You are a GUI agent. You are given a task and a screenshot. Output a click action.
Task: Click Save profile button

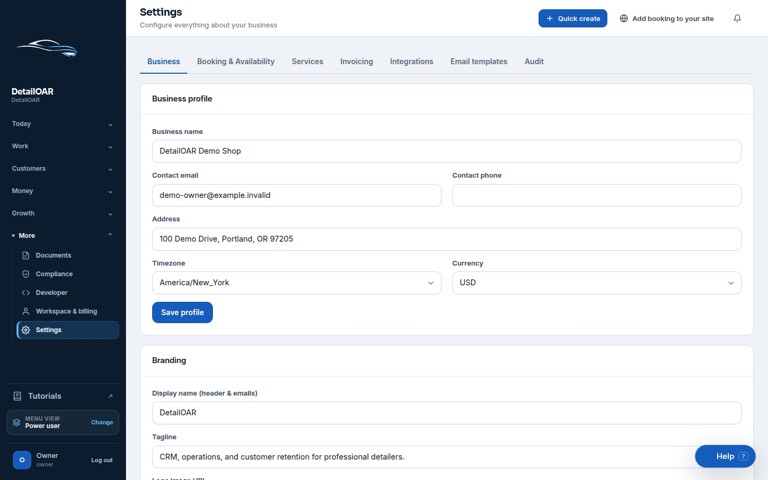click(182, 312)
